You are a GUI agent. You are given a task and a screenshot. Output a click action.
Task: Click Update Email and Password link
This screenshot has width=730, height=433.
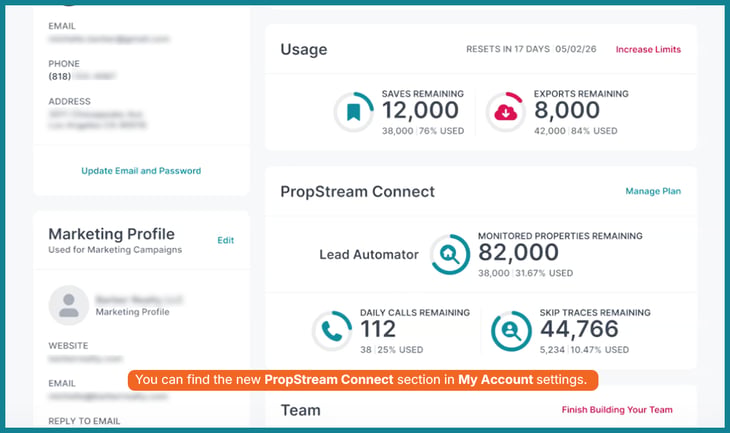click(x=141, y=171)
